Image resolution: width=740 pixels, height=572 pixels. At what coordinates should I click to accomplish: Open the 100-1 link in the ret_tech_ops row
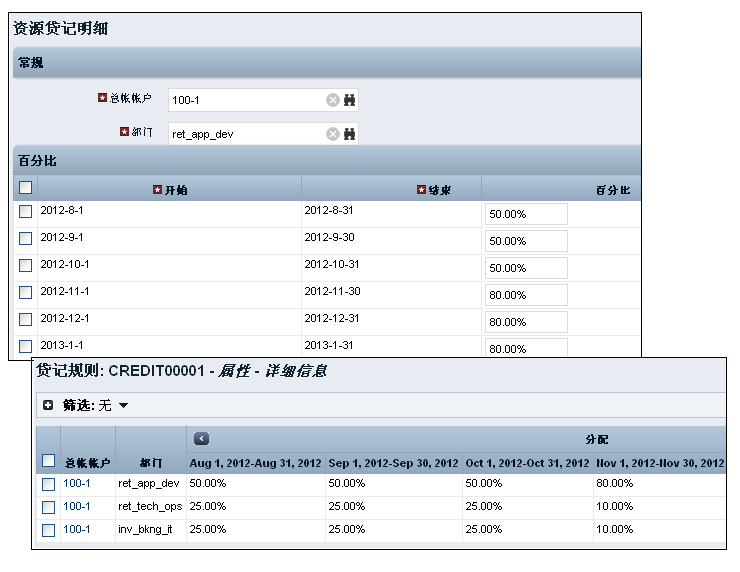pos(76,506)
